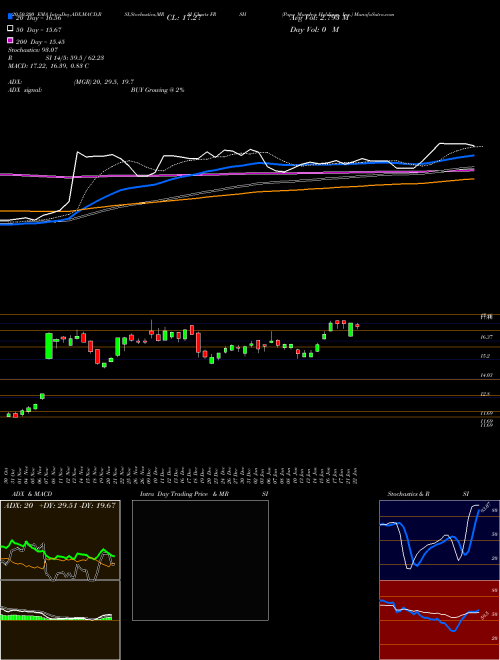The image size is (500, 660).
Task: Click the white 50 Day legend swatch
Action: 10,29
